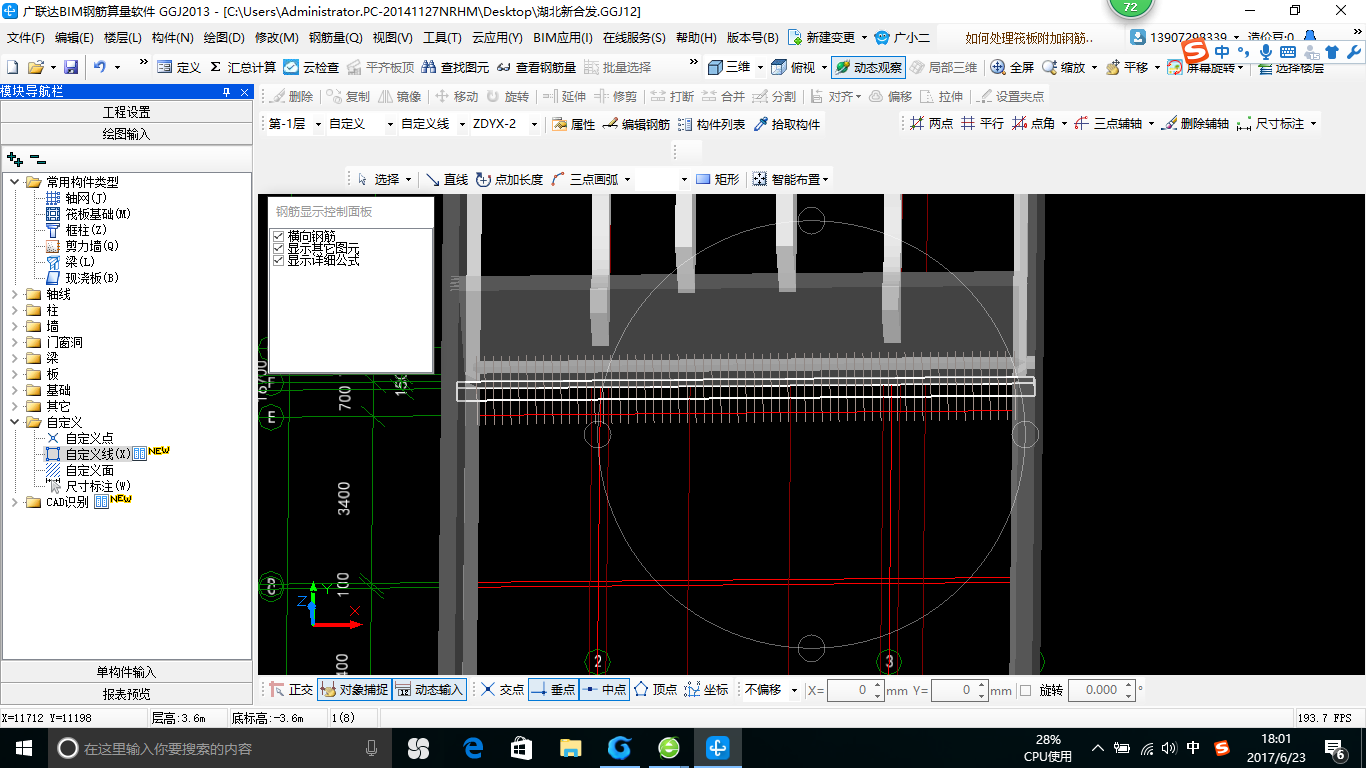Toggle the 显示详细公式 checkbox
The height and width of the screenshot is (768, 1366).
click(279, 260)
